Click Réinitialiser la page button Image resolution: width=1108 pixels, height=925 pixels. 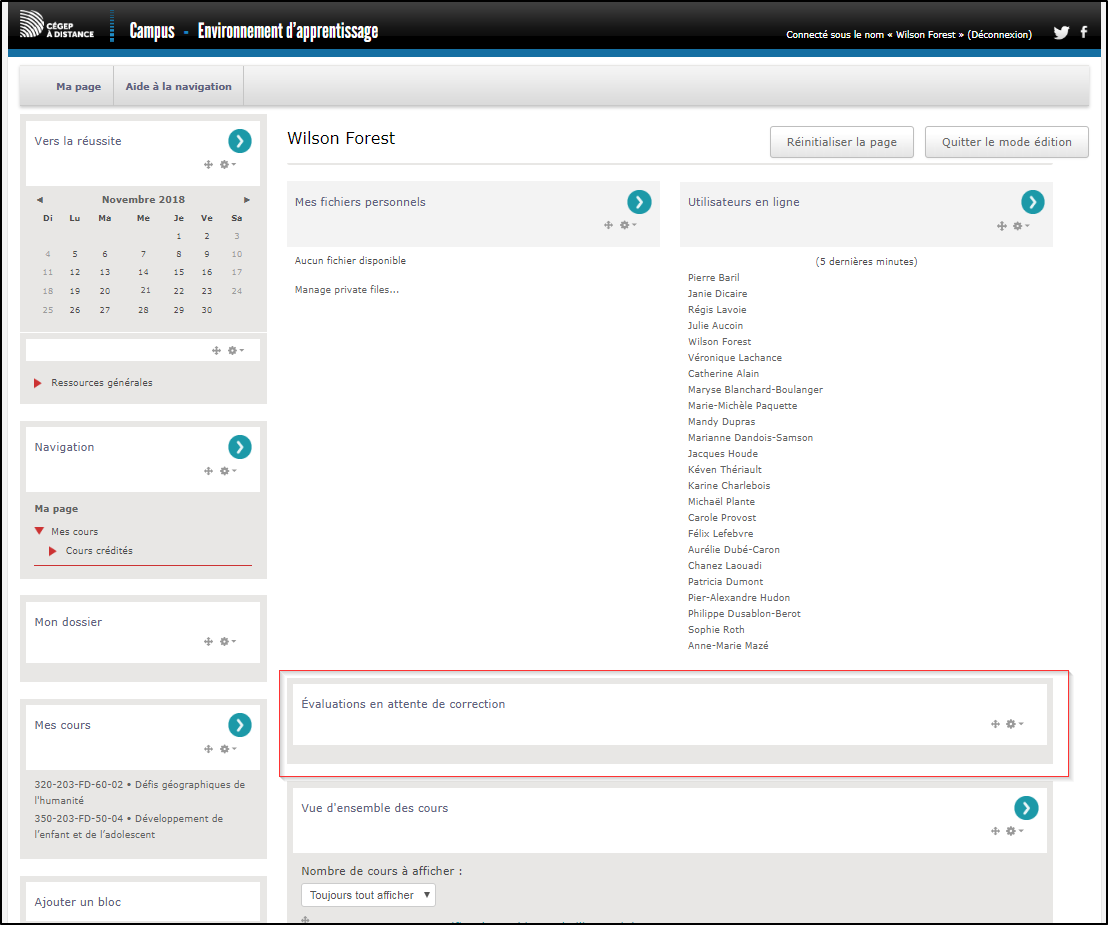click(x=841, y=142)
